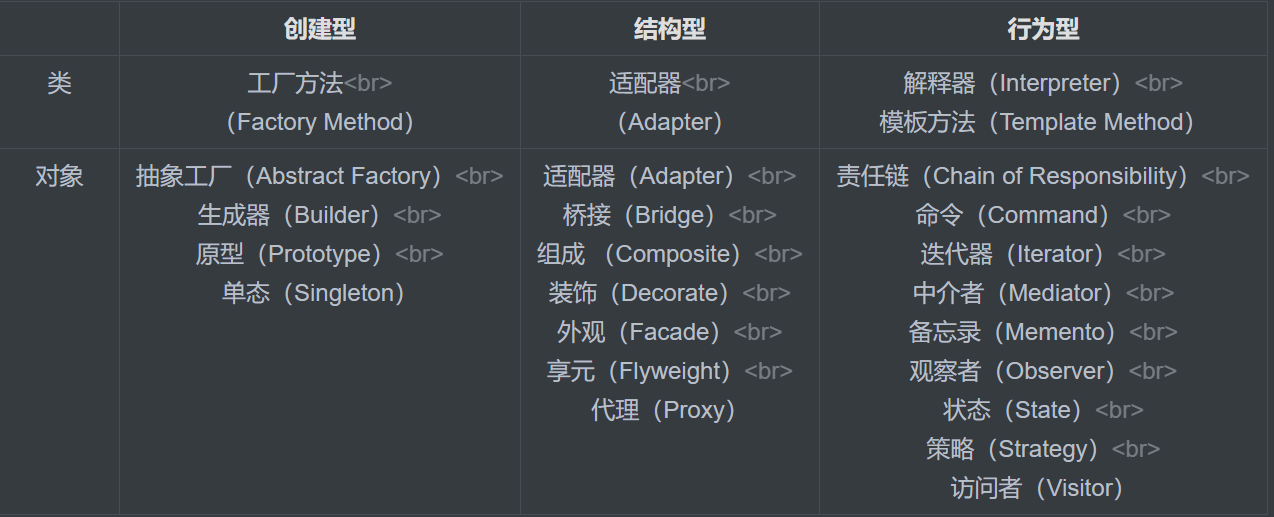Click the 创建型 column header

320,29
